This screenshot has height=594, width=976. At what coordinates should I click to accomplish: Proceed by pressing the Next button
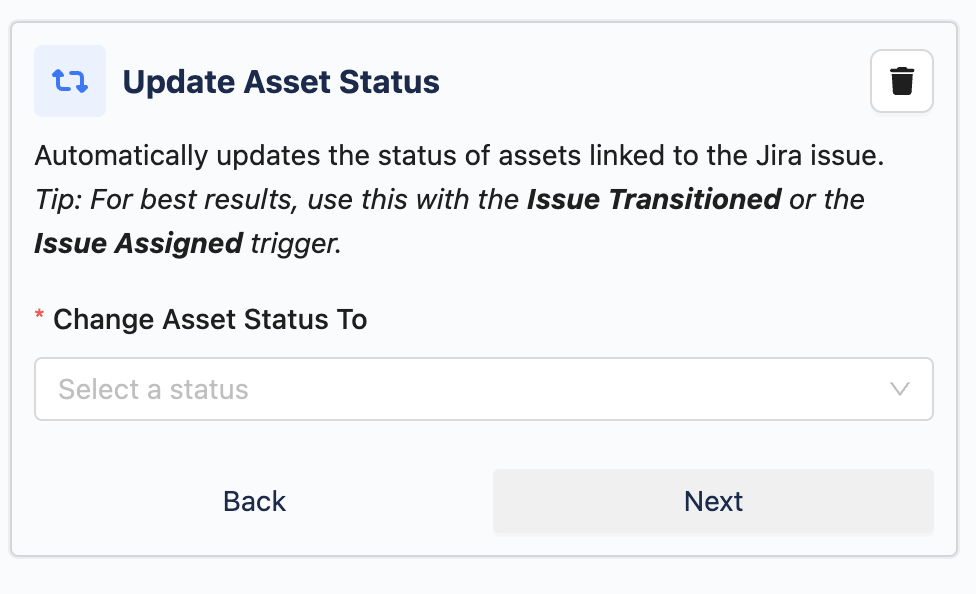713,501
